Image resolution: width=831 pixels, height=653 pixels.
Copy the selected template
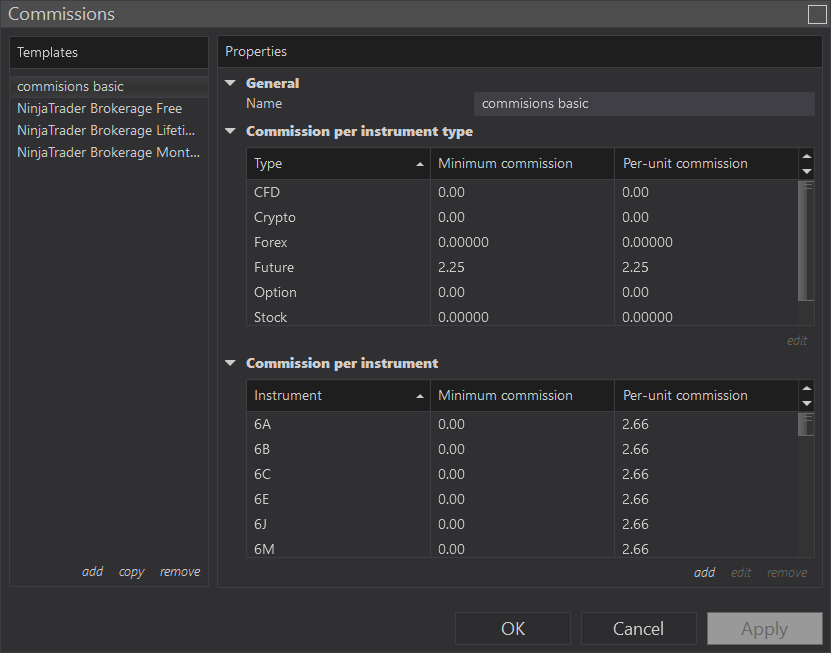[x=131, y=572]
